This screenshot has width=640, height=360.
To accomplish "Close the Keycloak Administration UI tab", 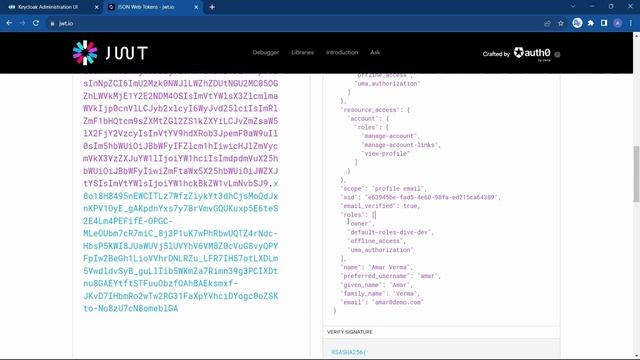I will (96, 7).
